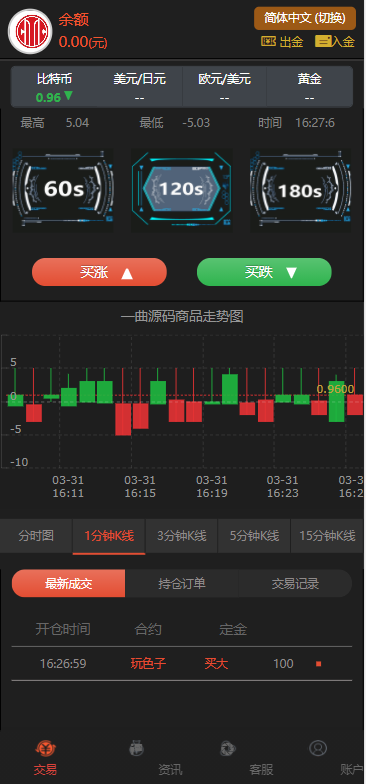This screenshot has width=366, height=784.
Task: Open the 资讯 news tab icon
Action: (x=136, y=748)
